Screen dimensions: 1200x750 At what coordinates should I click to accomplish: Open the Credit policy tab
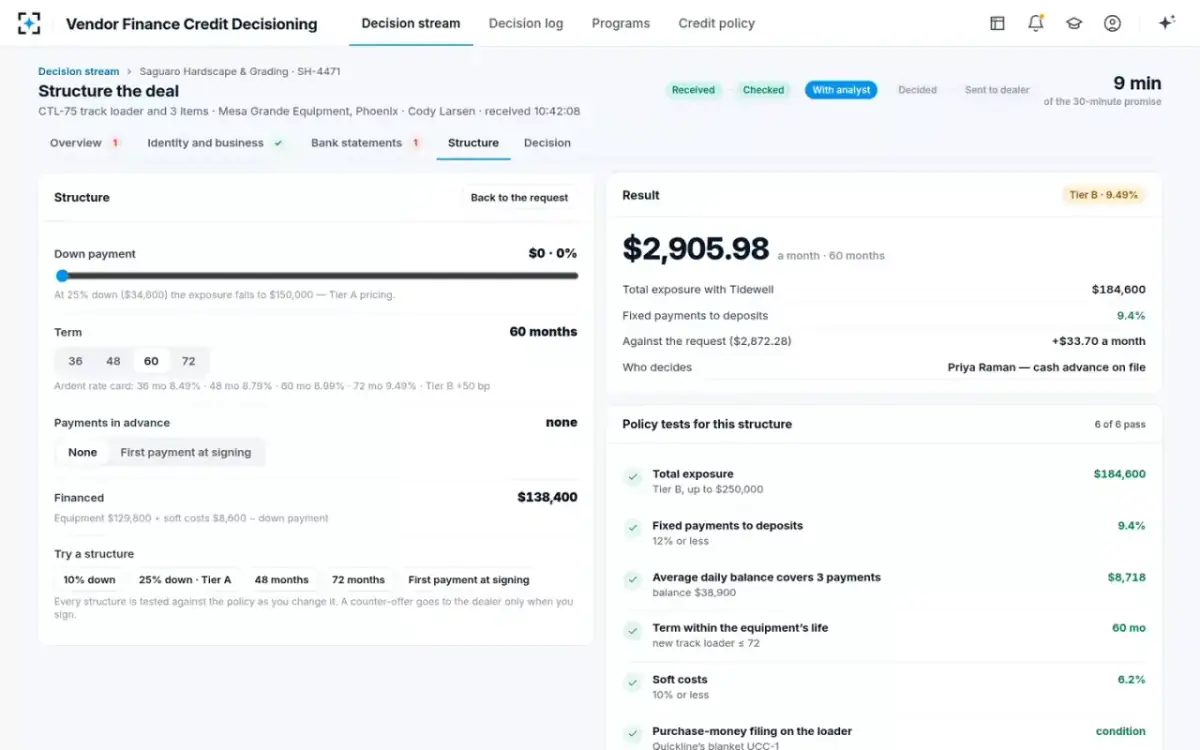[717, 23]
